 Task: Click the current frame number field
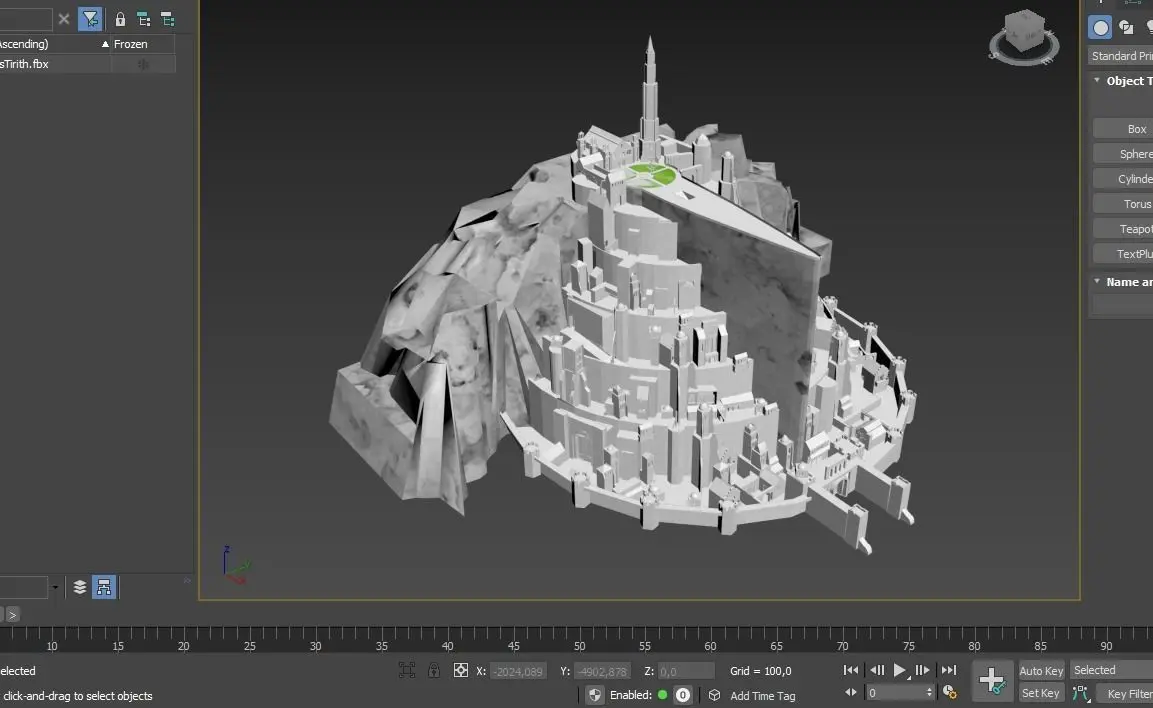[x=894, y=693]
